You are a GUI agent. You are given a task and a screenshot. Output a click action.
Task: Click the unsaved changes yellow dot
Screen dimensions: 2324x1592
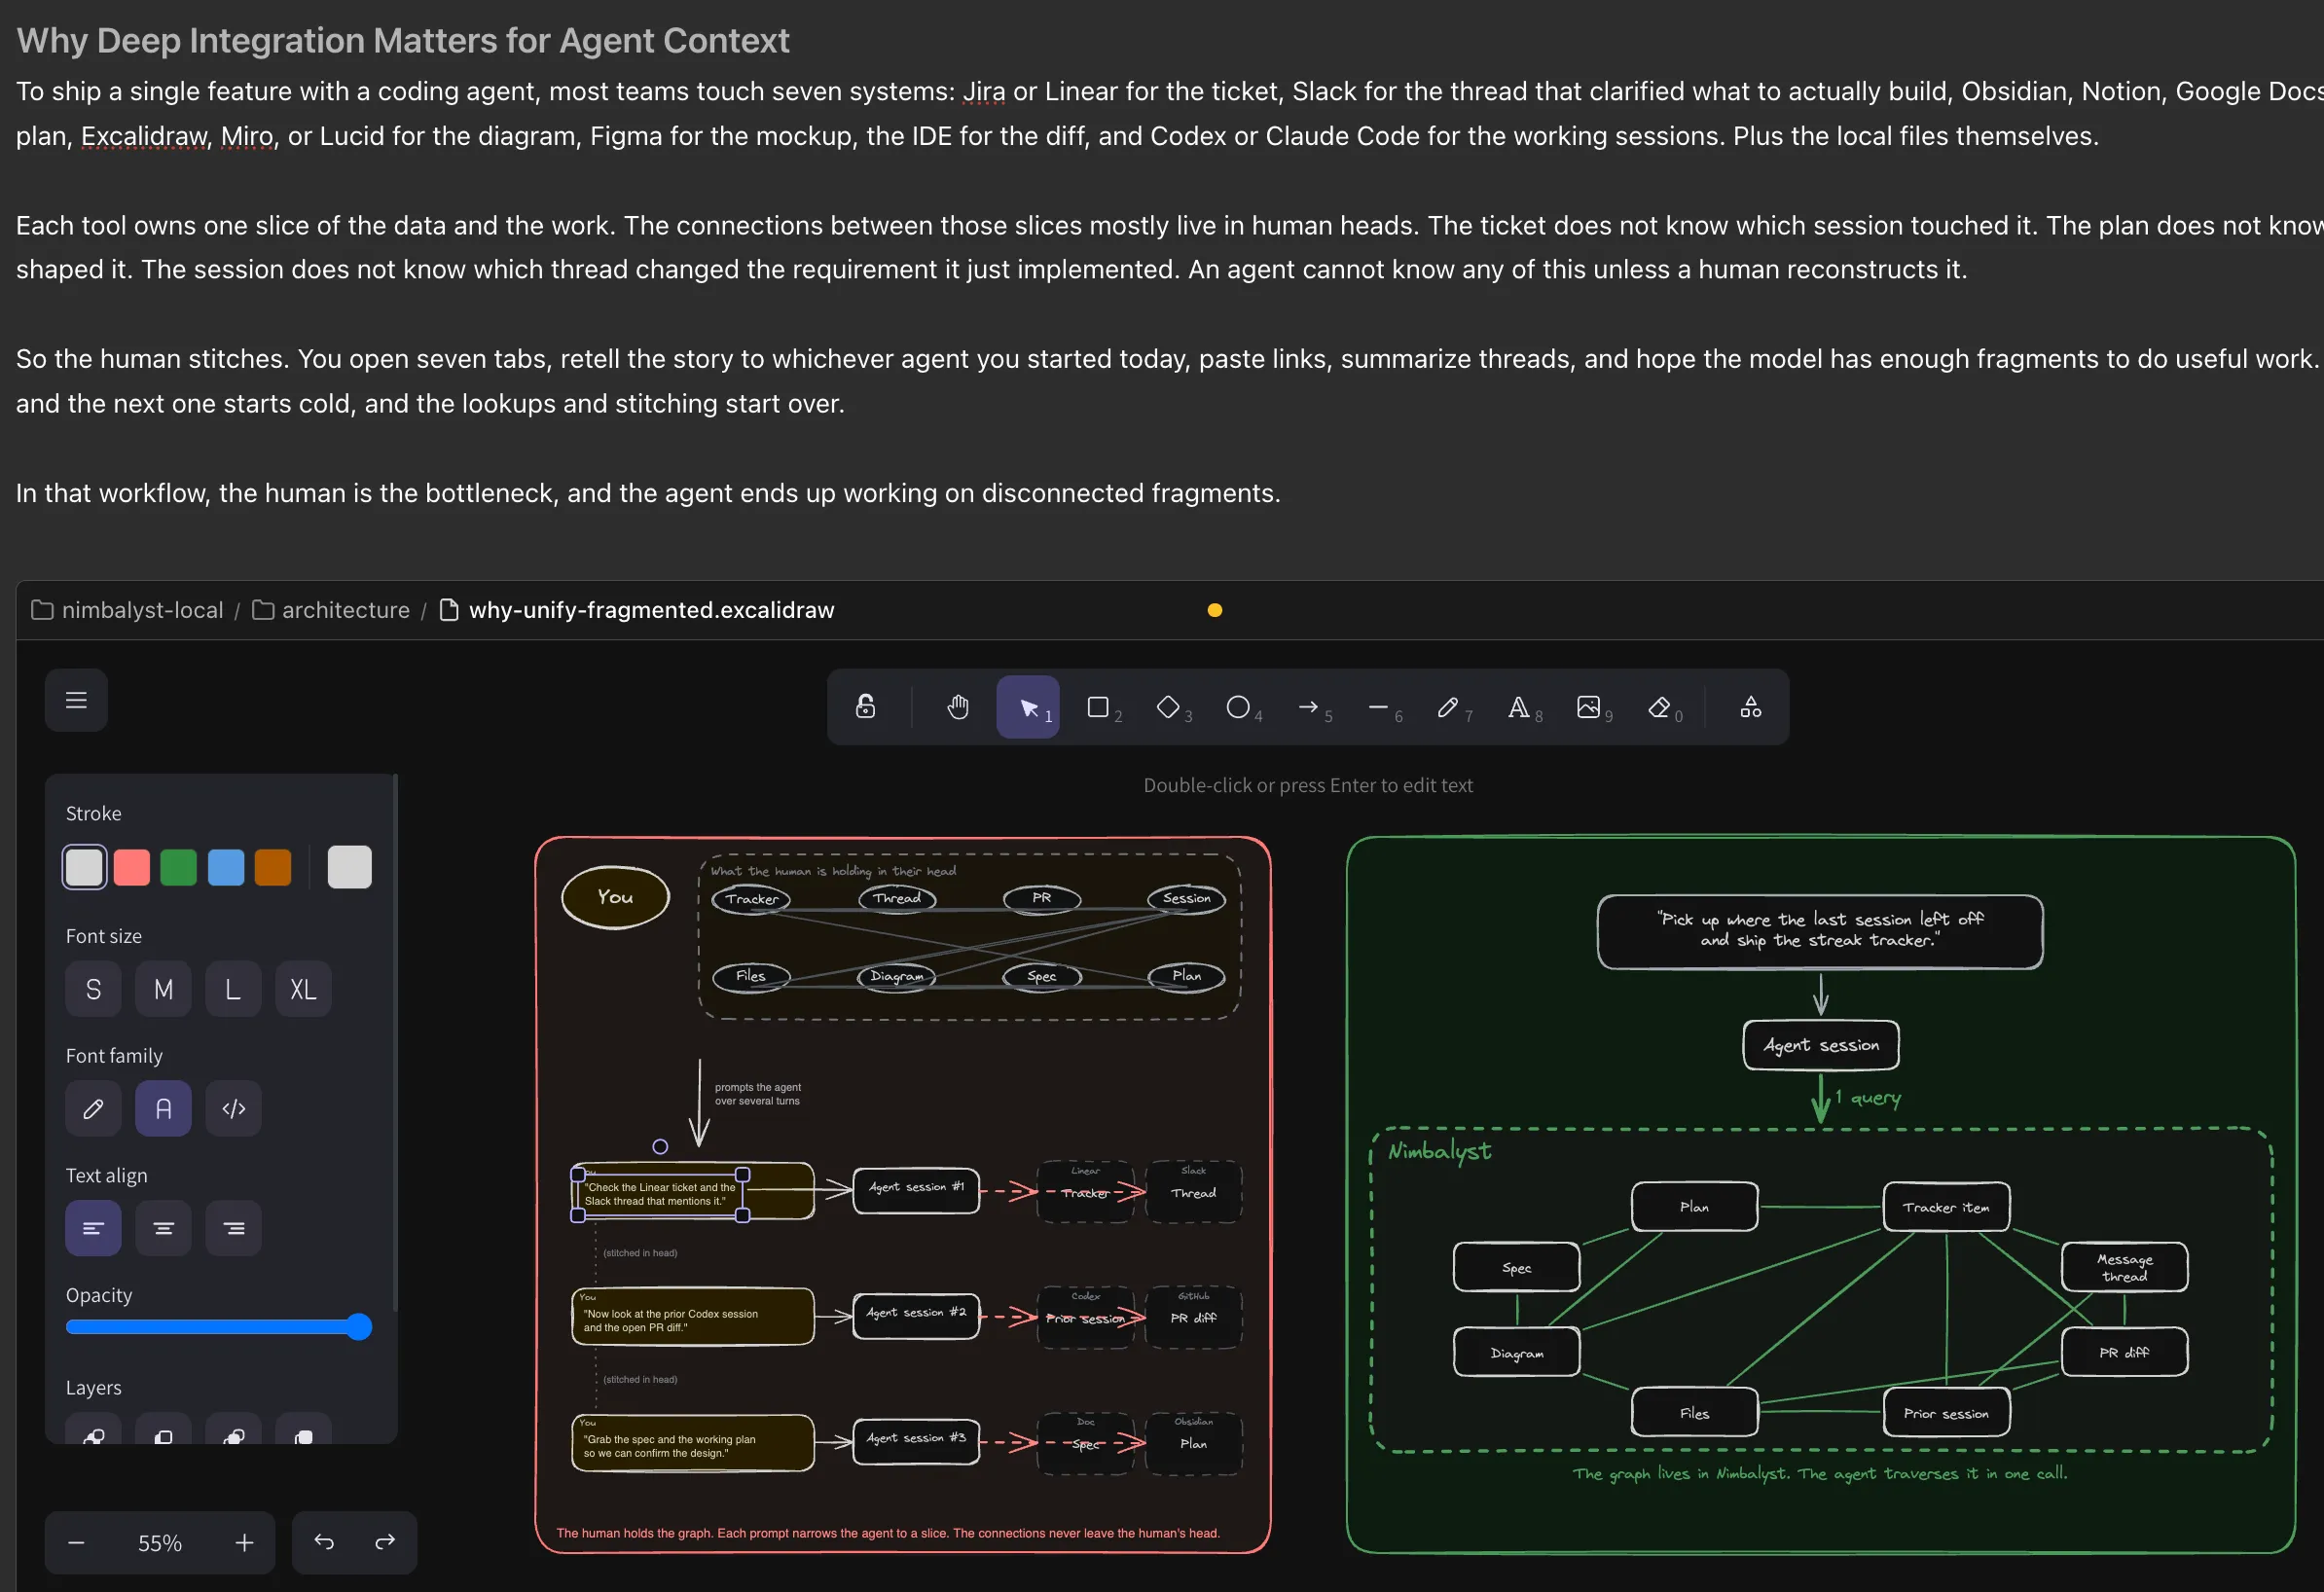[x=1215, y=610]
